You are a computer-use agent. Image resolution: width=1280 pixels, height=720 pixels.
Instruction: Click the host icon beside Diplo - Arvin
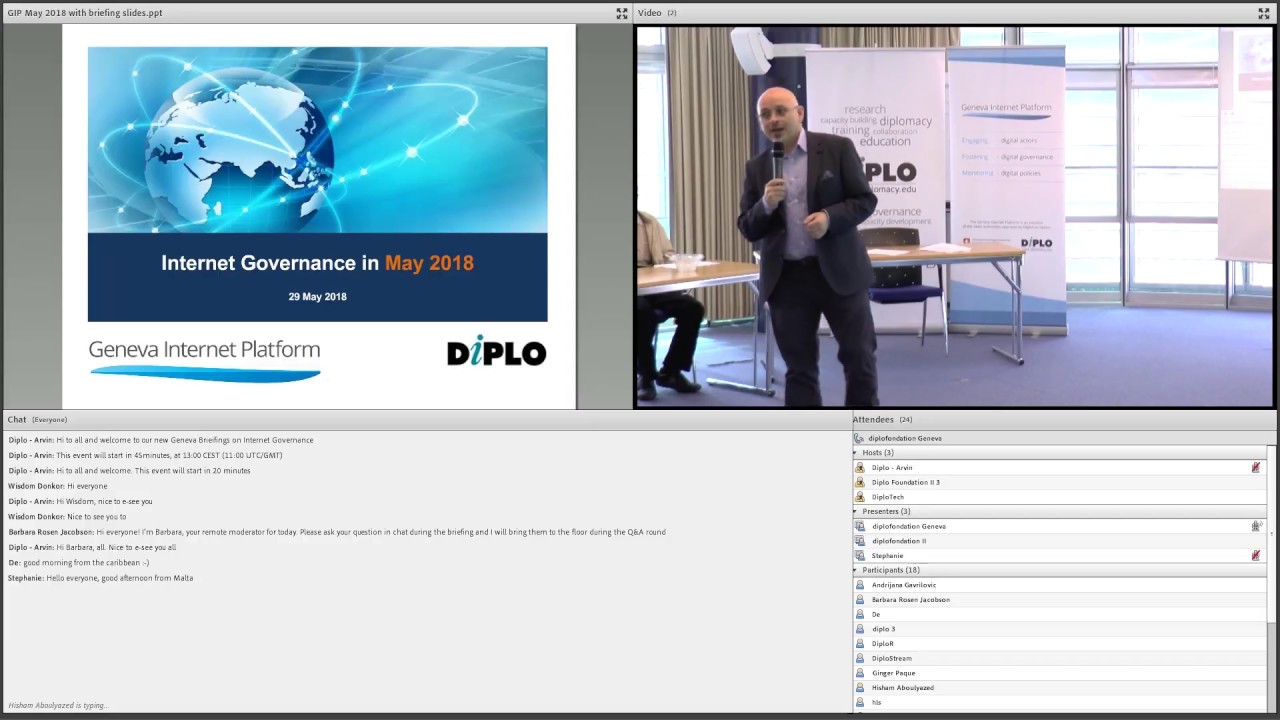click(x=859, y=467)
